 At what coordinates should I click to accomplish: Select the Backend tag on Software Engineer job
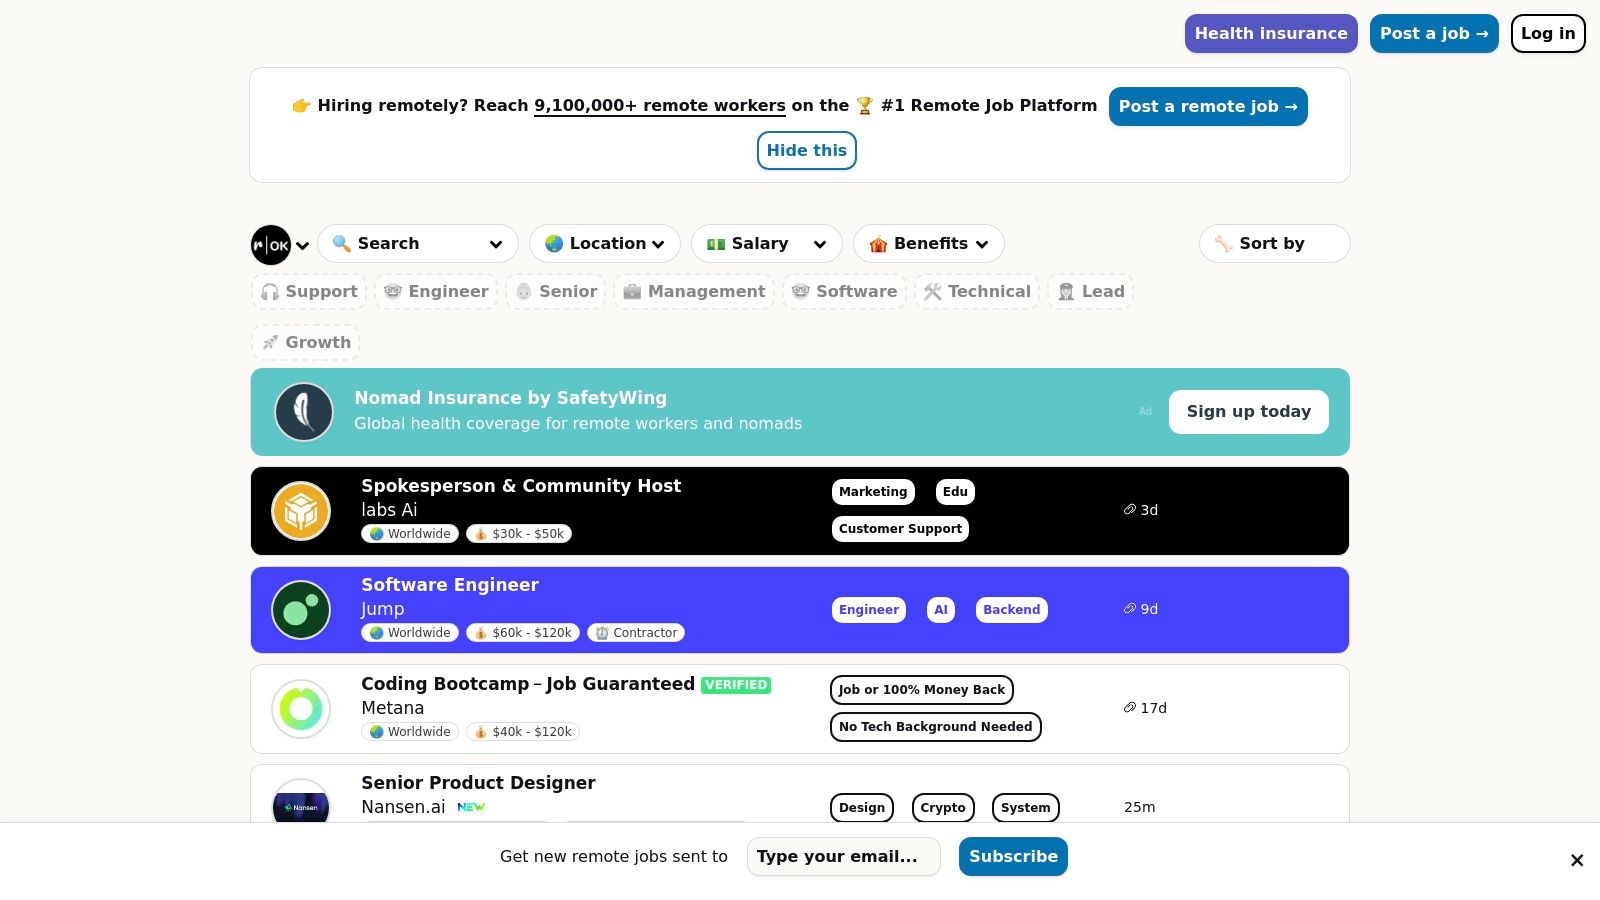pyautogui.click(x=1011, y=610)
